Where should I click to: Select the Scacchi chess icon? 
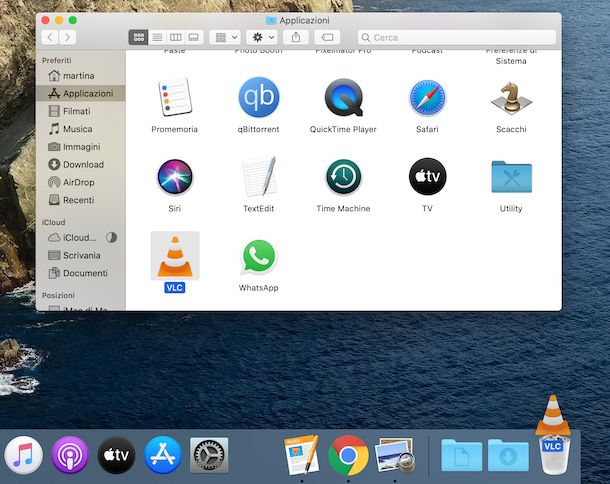(511, 98)
